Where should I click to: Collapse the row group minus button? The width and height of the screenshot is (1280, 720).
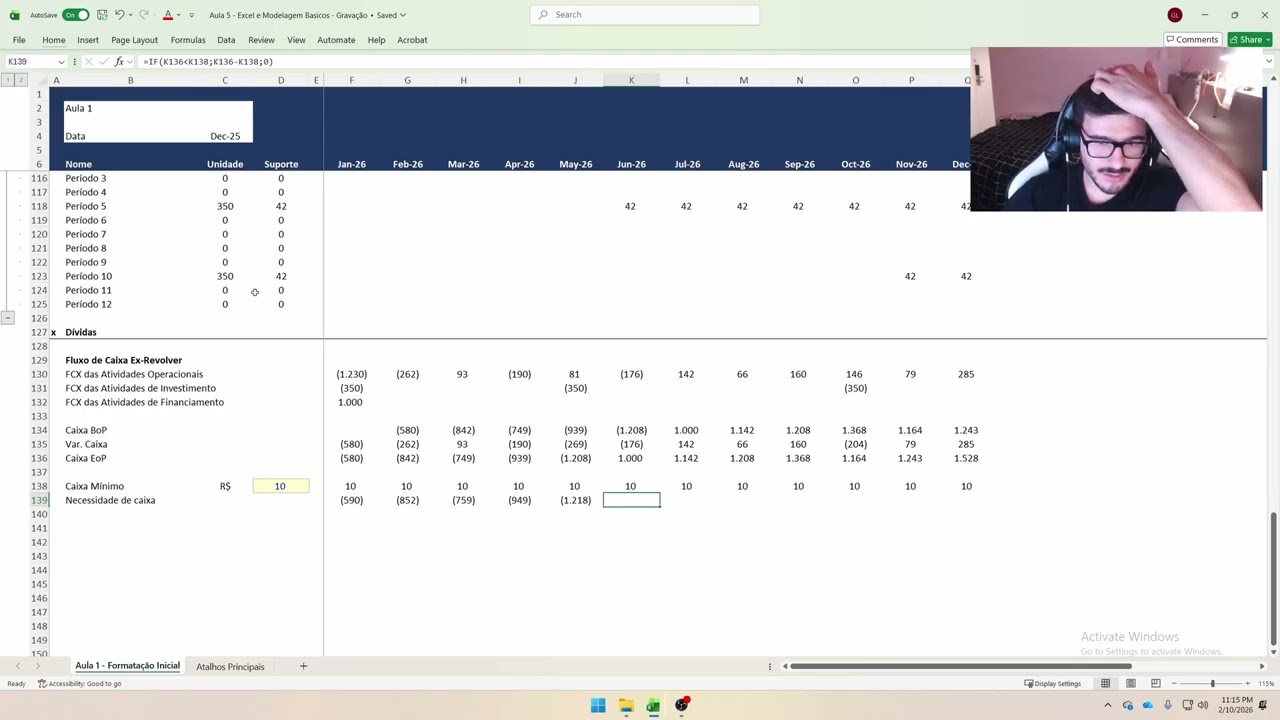pyautogui.click(x=8, y=318)
